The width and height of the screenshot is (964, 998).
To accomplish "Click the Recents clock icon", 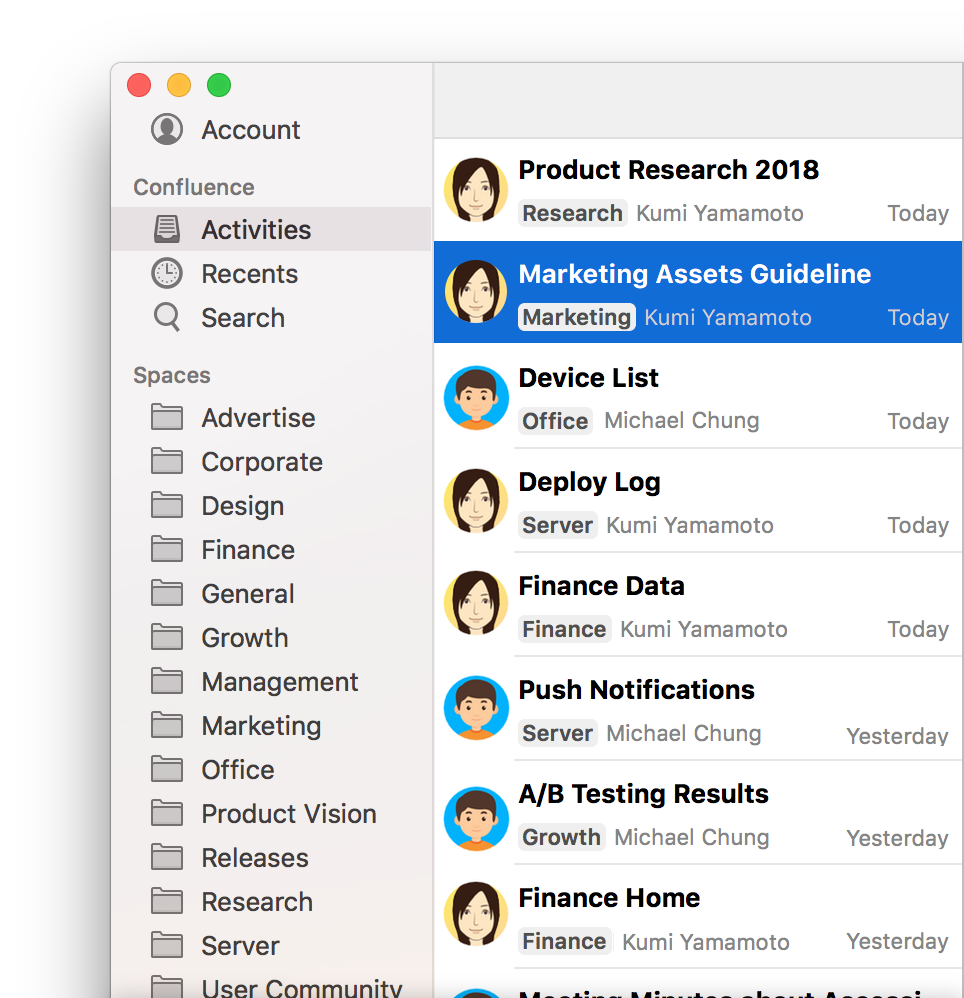I will (167, 273).
